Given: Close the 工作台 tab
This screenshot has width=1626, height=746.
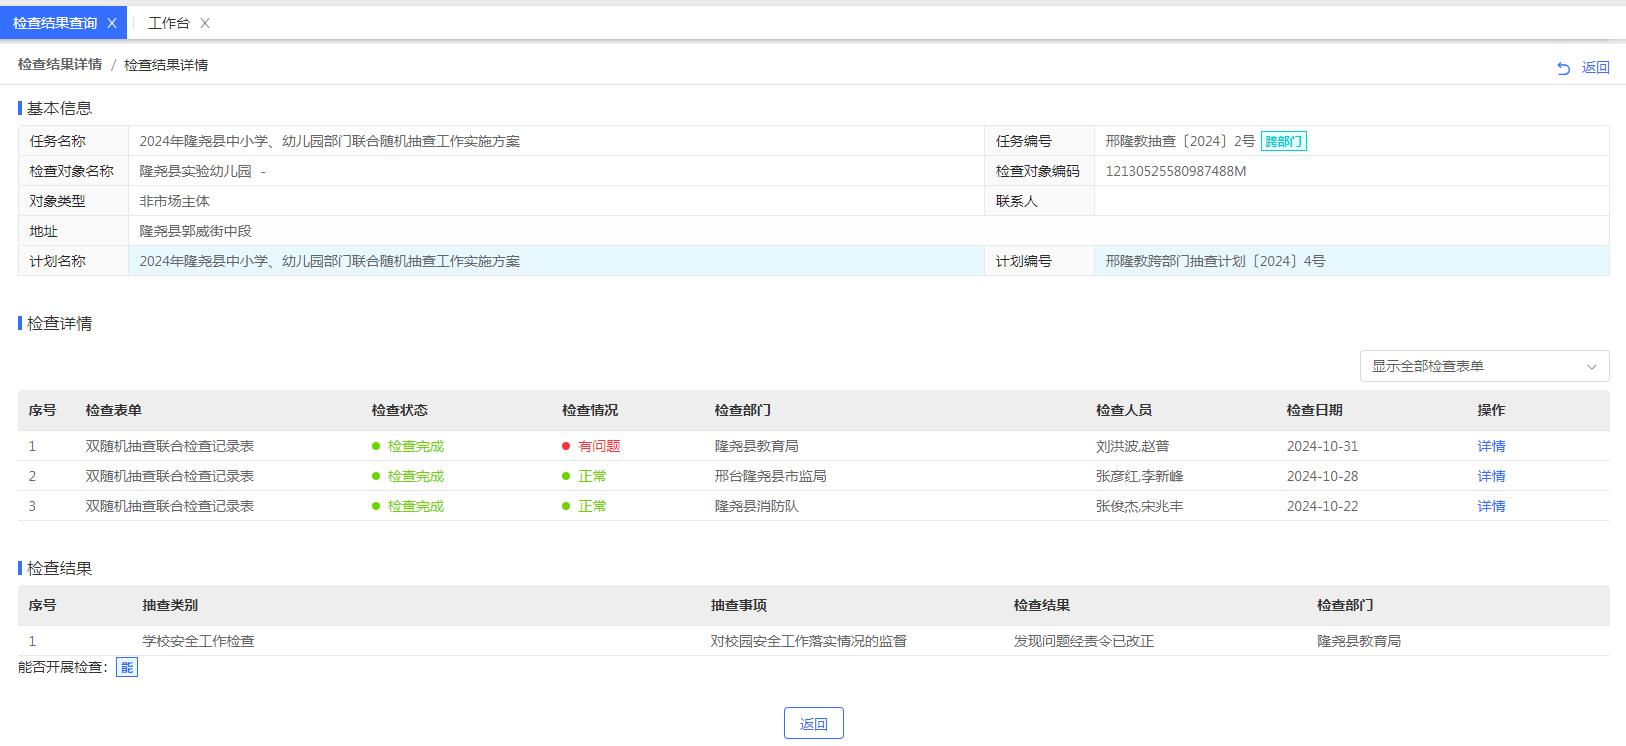Looking at the screenshot, I should tap(205, 23).
